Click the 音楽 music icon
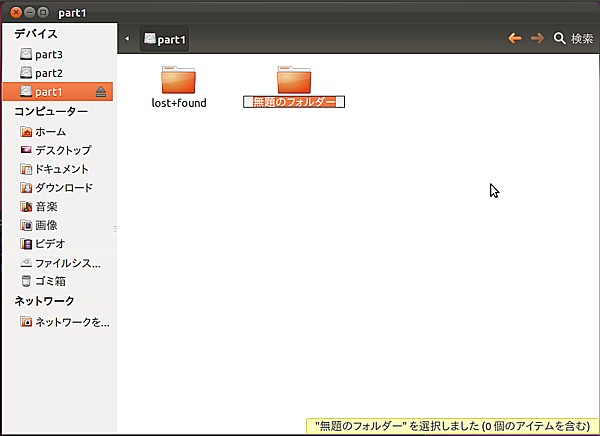This screenshot has height=436, width=600. tap(26, 207)
